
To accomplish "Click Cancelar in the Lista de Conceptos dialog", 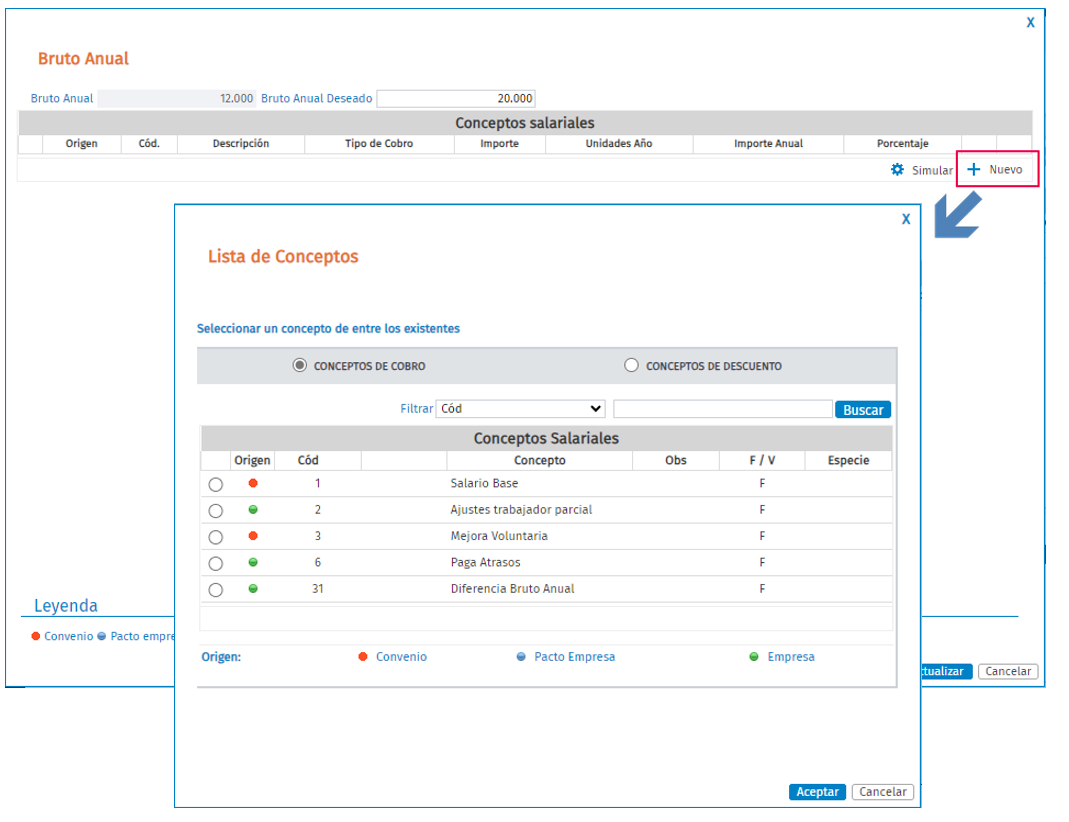I will [x=883, y=791].
